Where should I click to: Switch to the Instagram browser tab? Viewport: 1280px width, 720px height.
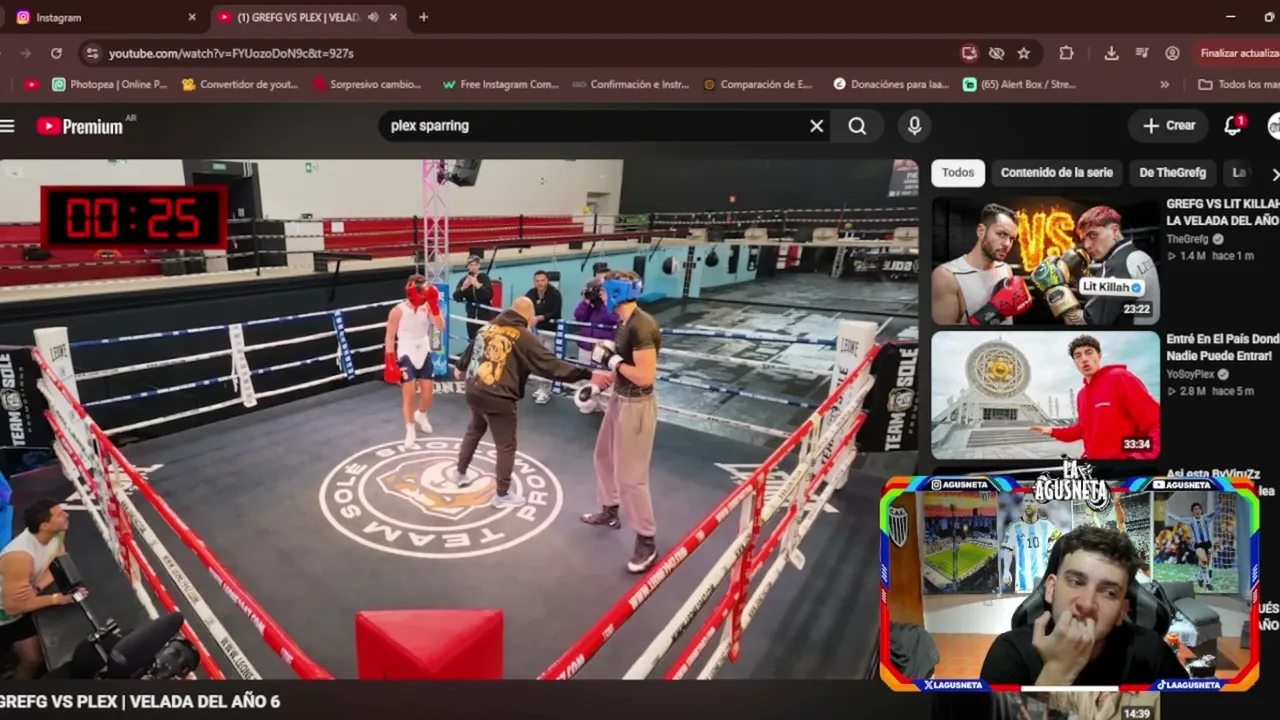click(105, 17)
